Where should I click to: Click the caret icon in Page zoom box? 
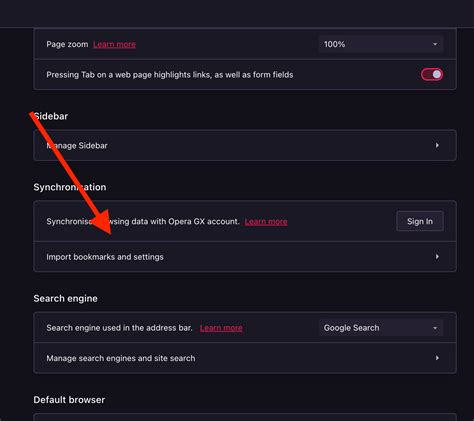pos(435,44)
